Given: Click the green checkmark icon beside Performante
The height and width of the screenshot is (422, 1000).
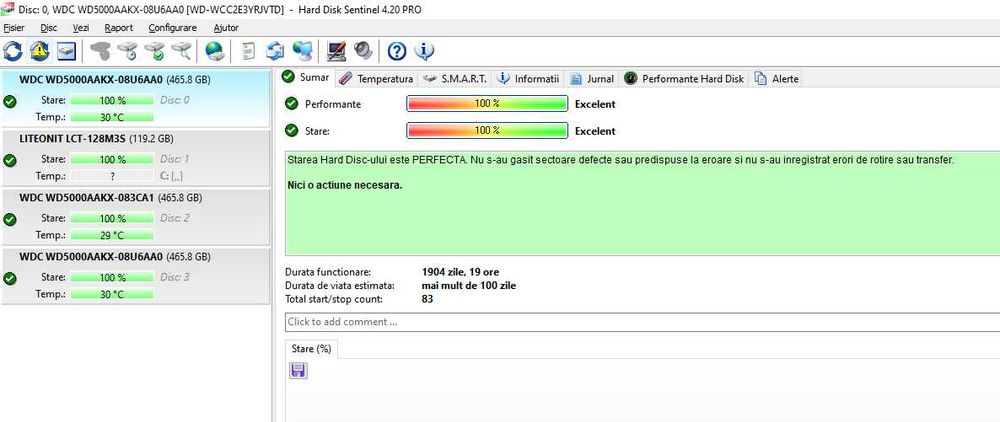Looking at the screenshot, I should click(291, 103).
